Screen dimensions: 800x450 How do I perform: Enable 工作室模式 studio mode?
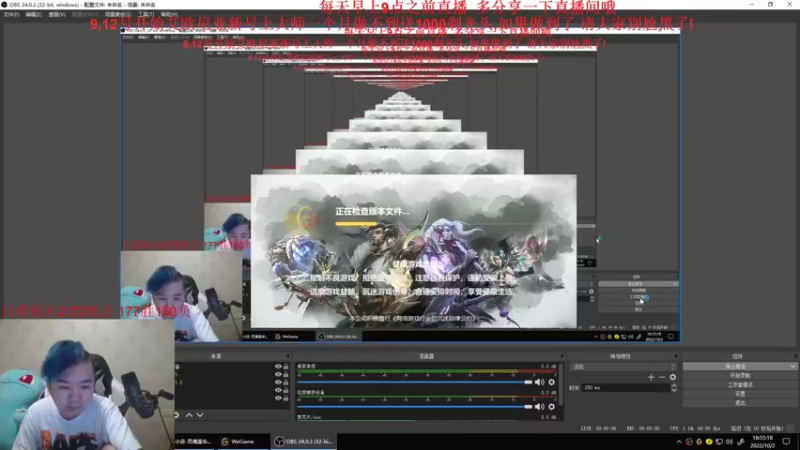tap(740, 385)
